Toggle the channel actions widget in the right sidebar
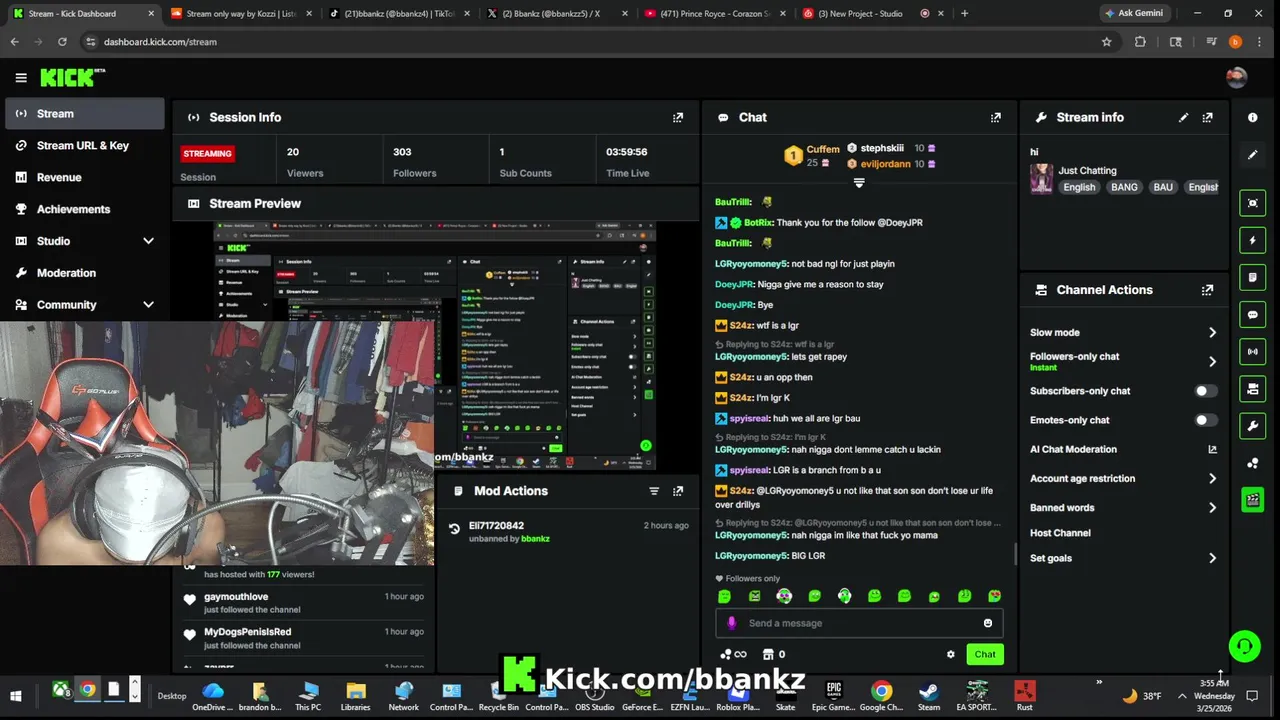The height and width of the screenshot is (720, 1280). [1252, 388]
